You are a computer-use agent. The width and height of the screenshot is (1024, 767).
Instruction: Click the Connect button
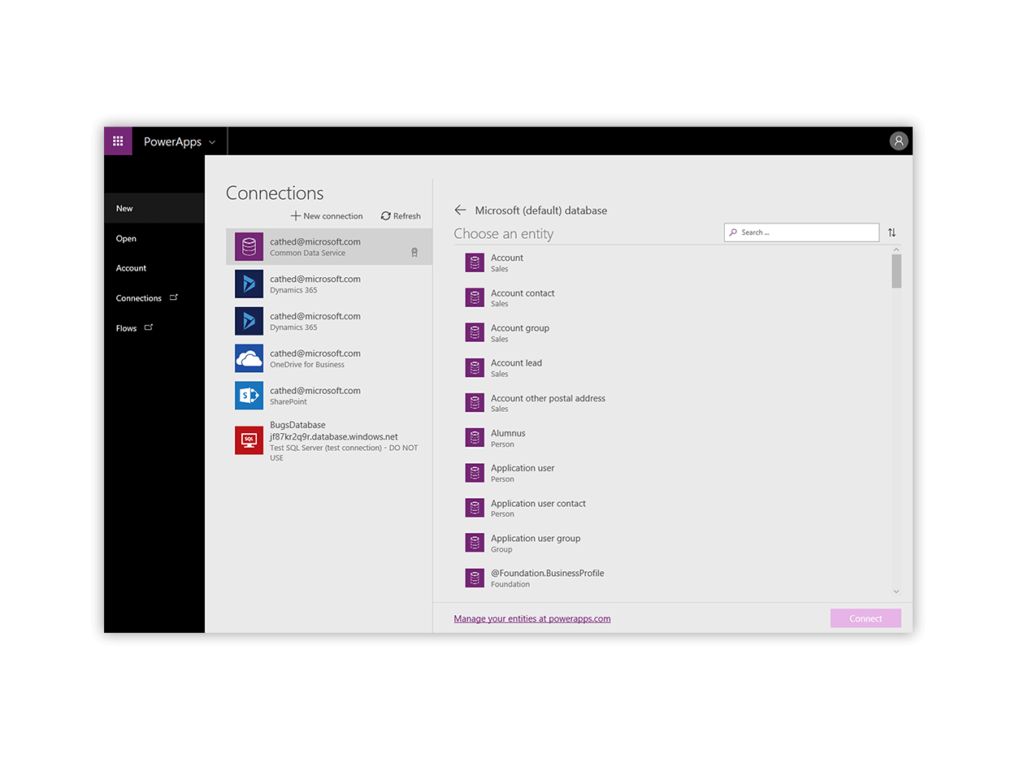(x=866, y=618)
